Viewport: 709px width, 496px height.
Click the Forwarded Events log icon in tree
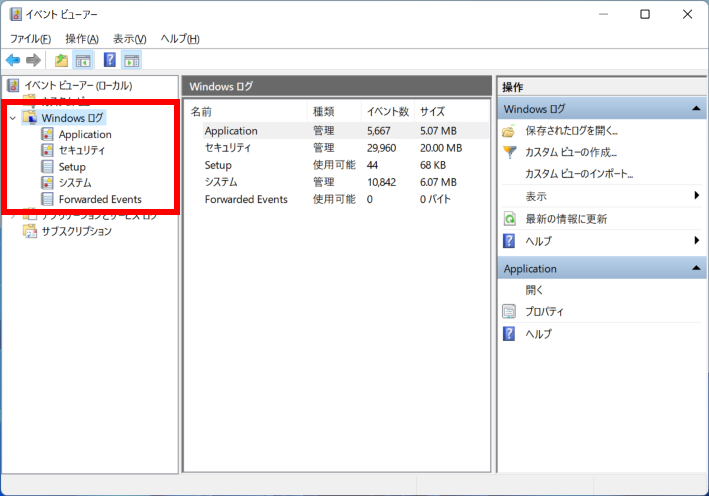coord(47,199)
